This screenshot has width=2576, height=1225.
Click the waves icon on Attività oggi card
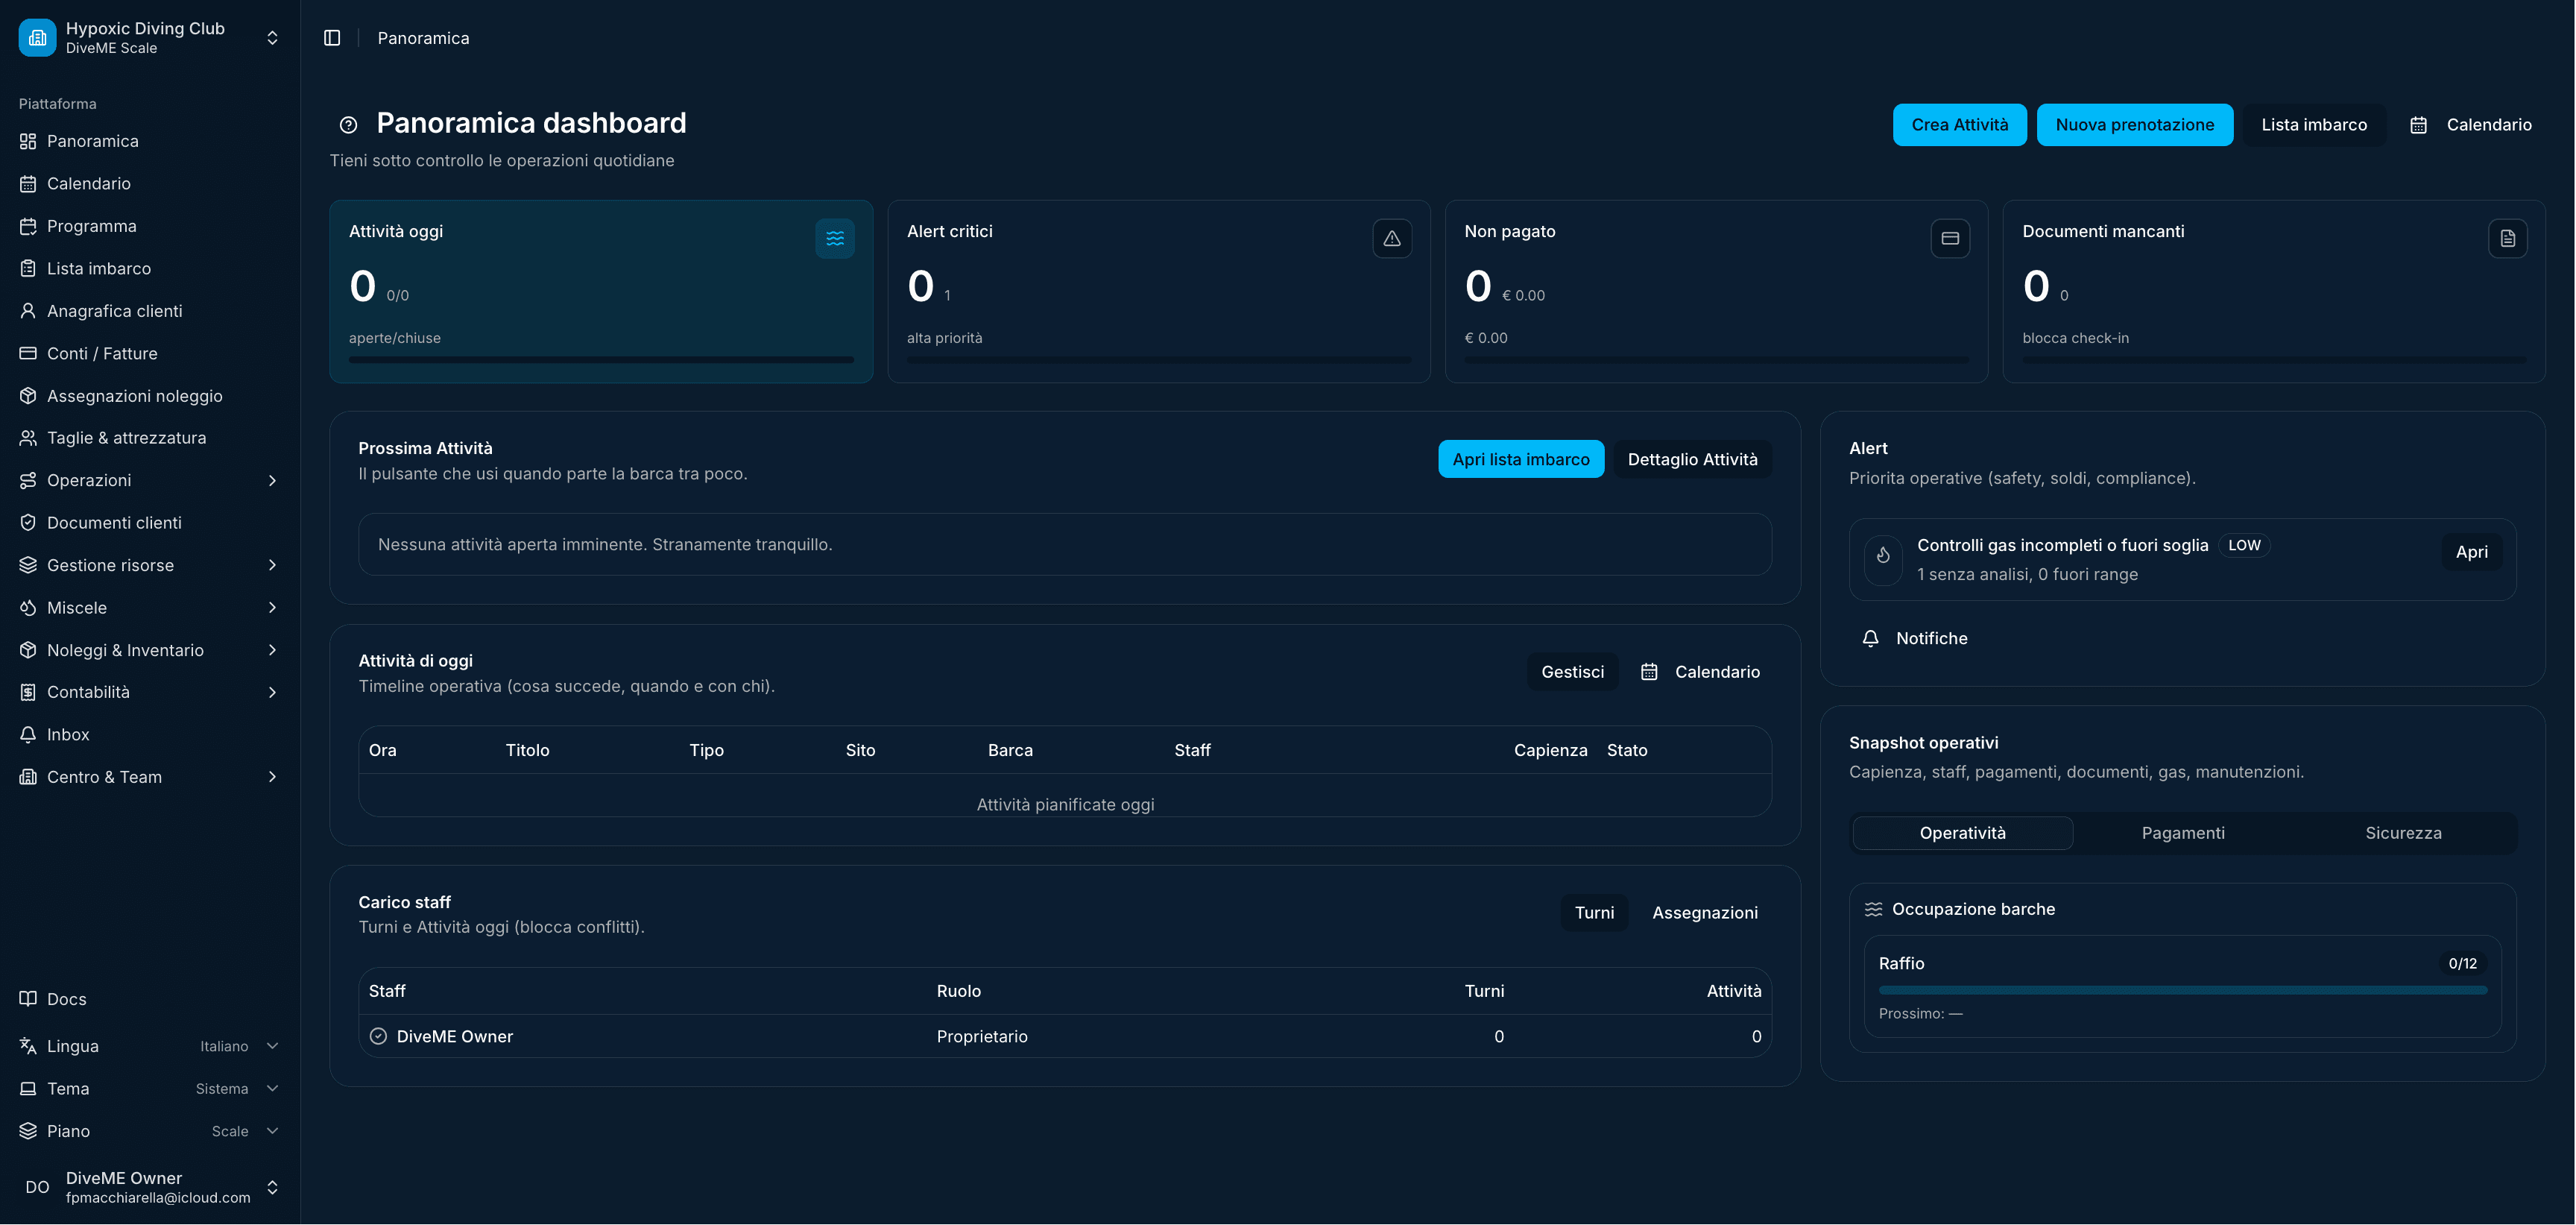(835, 239)
